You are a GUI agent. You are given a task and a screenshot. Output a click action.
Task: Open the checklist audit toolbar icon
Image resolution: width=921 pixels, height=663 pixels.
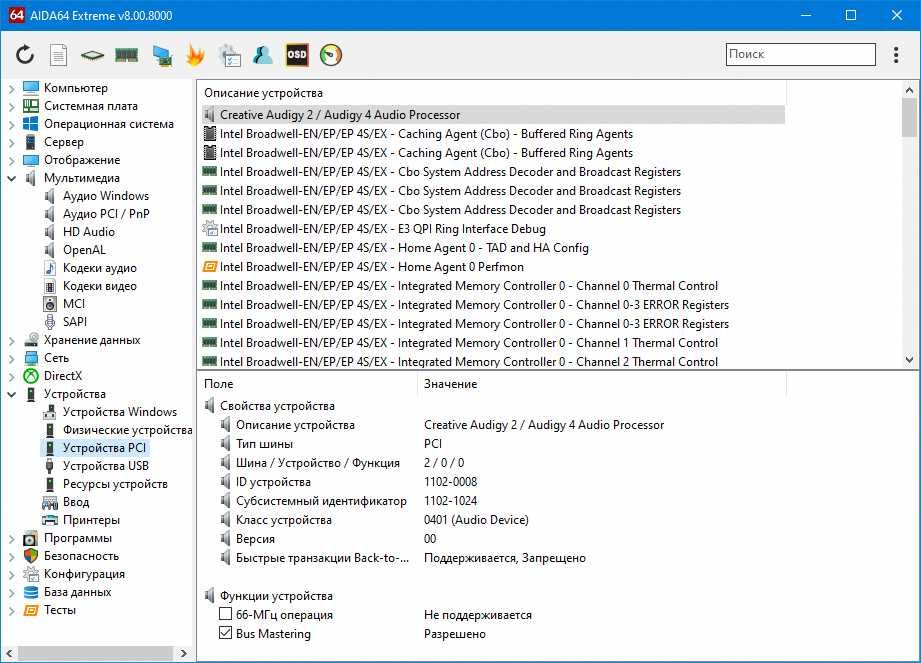229,55
